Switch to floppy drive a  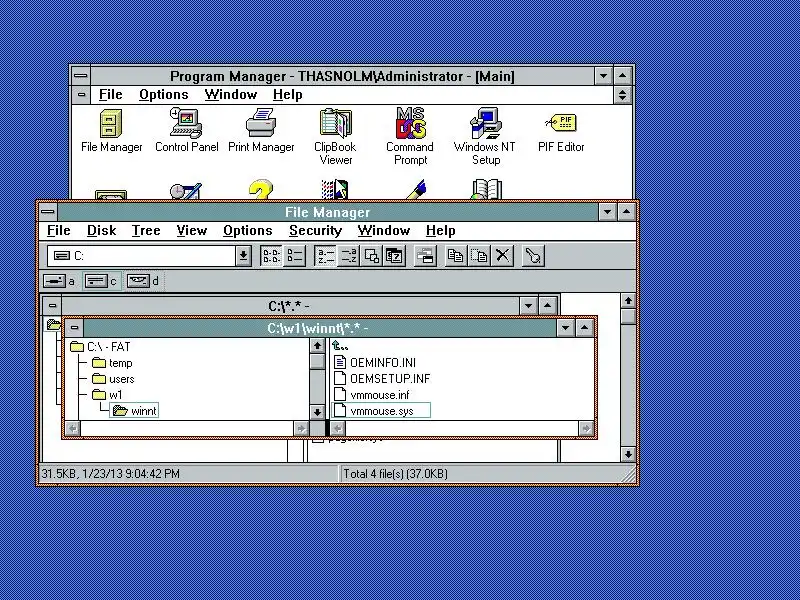pyautogui.click(x=59, y=281)
